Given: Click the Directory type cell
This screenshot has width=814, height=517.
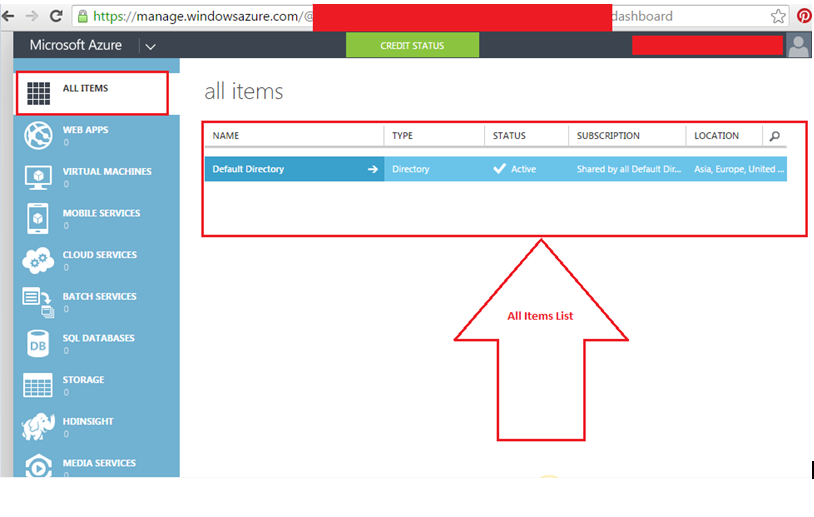Looking at the screenshot, I should [x=411, y=169].
